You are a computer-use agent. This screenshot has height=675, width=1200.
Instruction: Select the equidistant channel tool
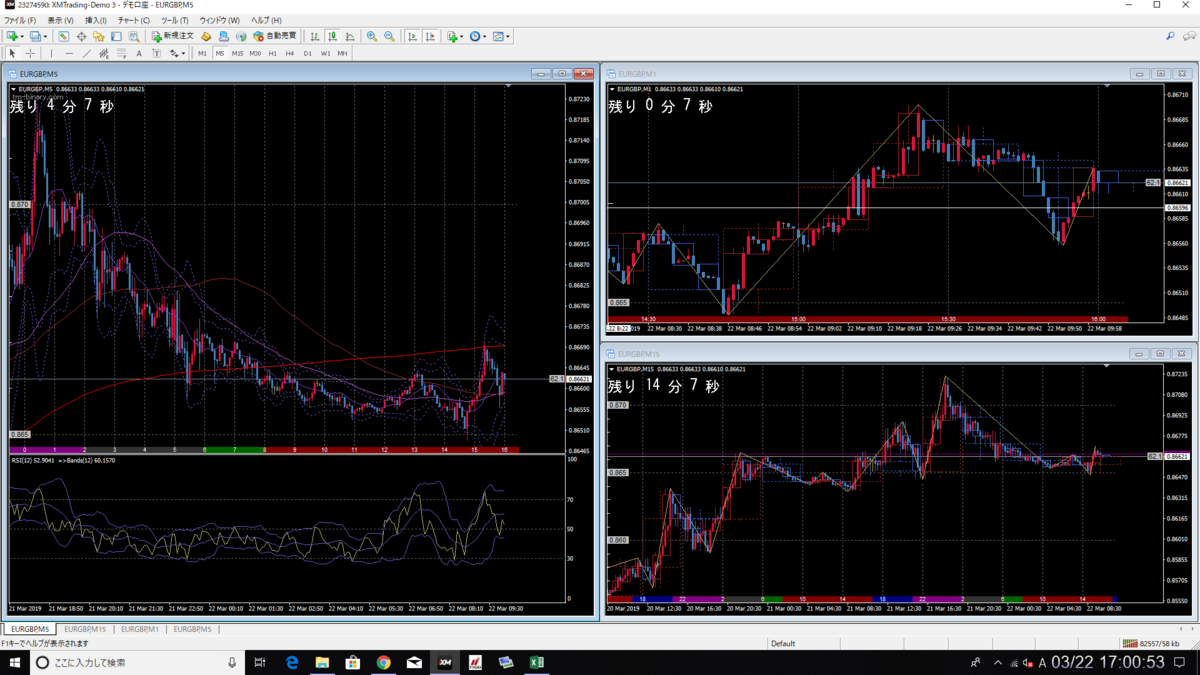click(x=104, y=53)
